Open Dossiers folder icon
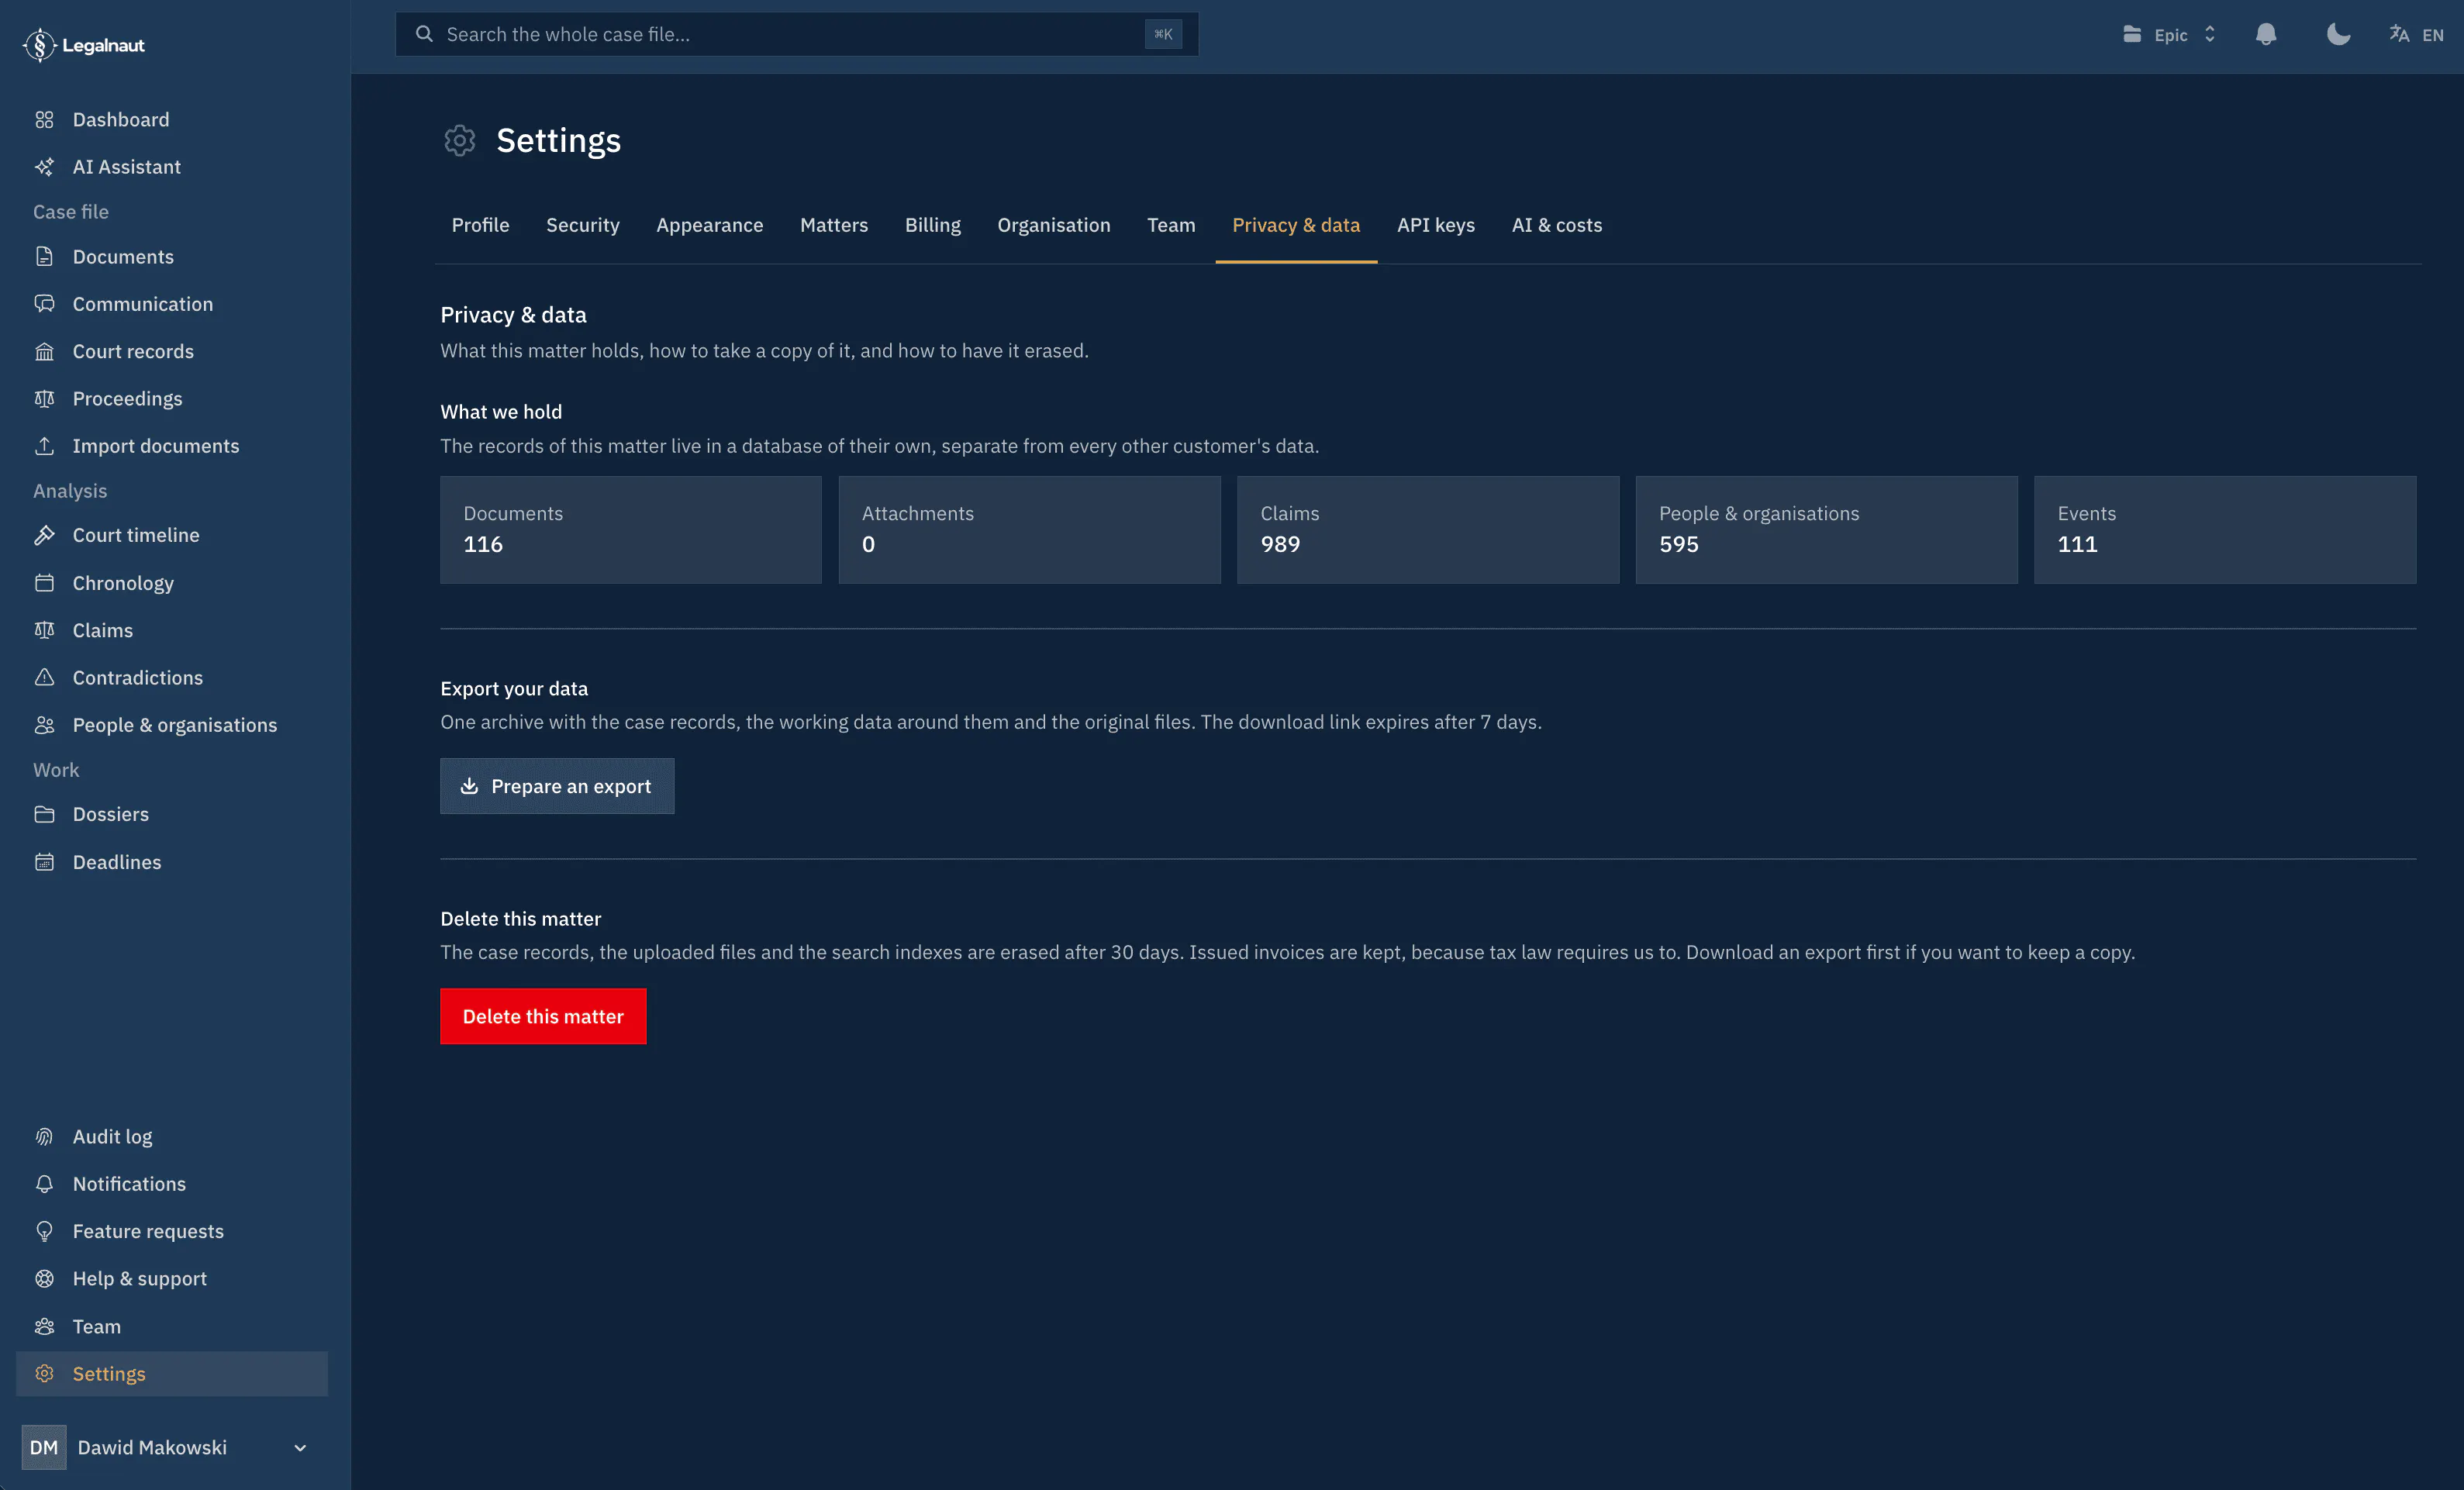This screenshot has width=2464, height=1490. 44,814
